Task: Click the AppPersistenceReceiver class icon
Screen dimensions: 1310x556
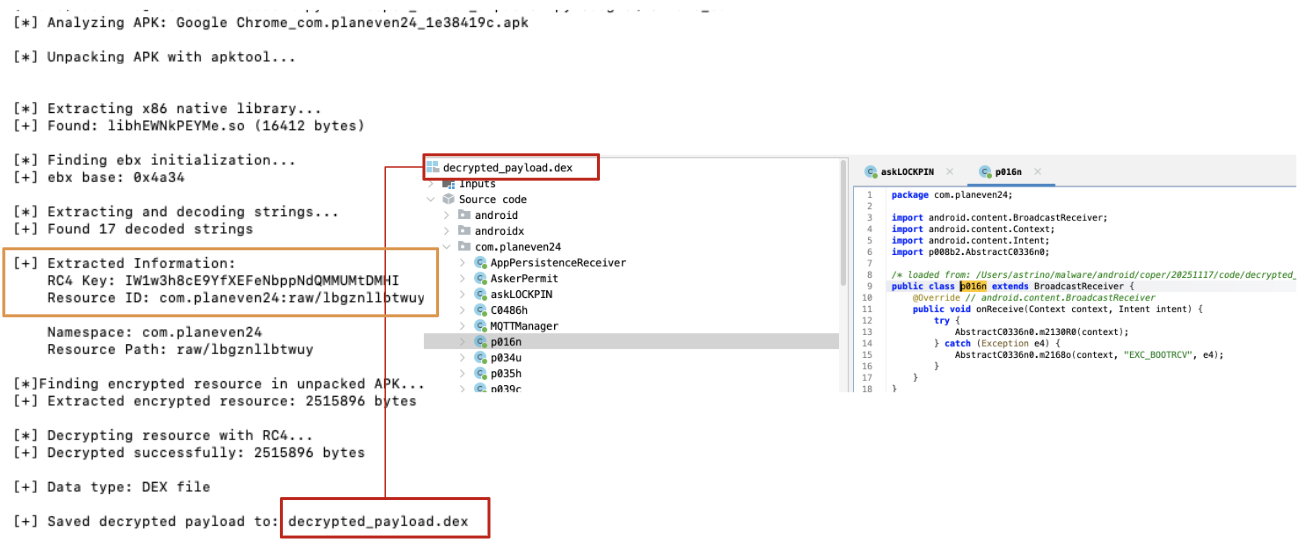Action: click(480, 263)
